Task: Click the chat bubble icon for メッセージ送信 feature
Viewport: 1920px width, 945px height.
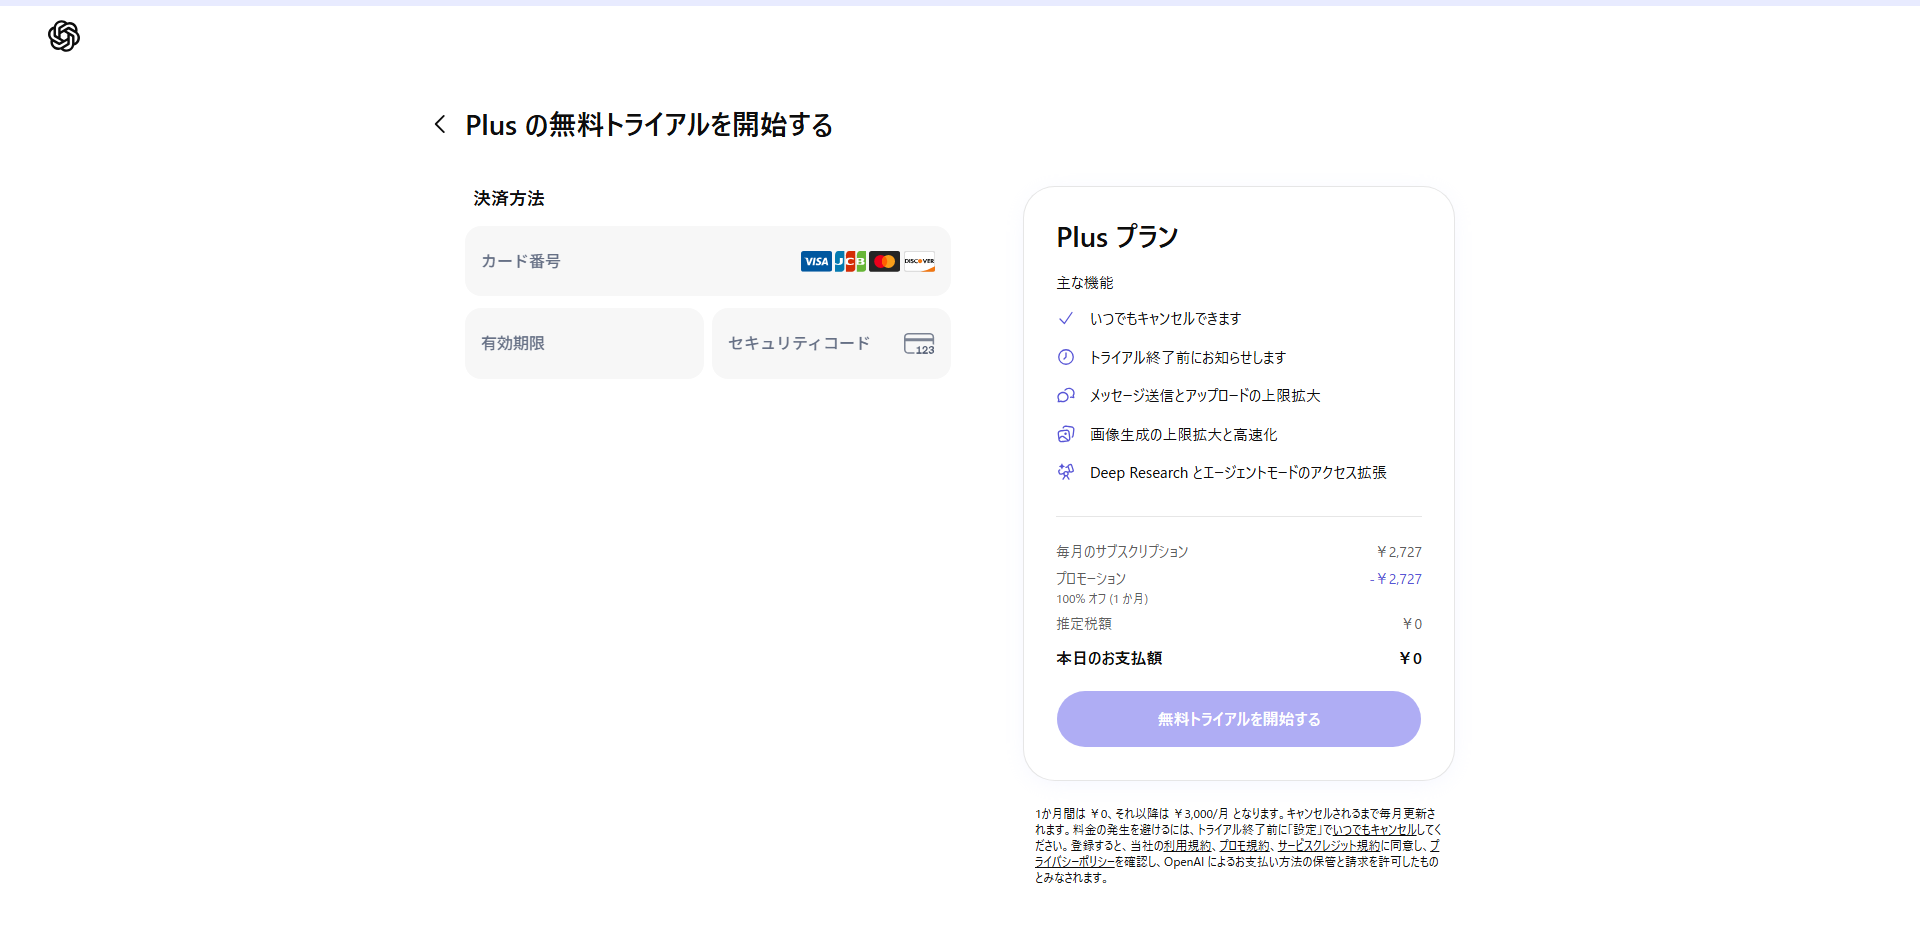Action: tap(1066, 395)
